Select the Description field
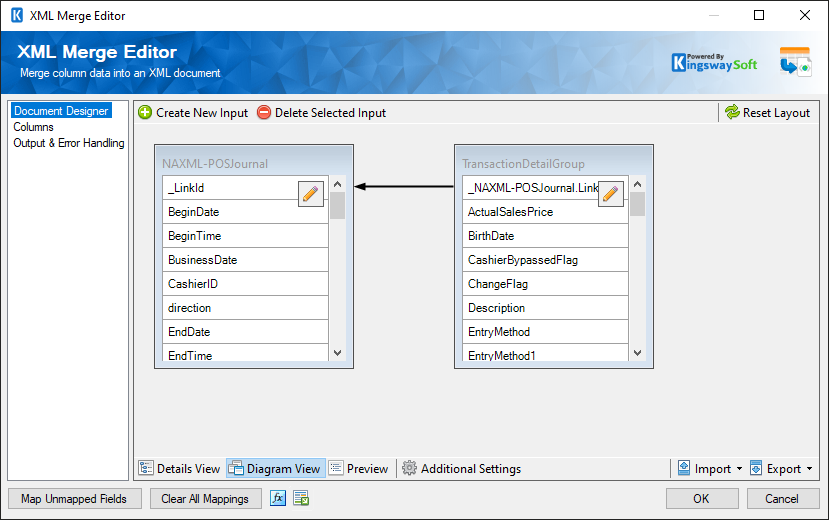This screenshot has height=520, width=829. (545, 308)
